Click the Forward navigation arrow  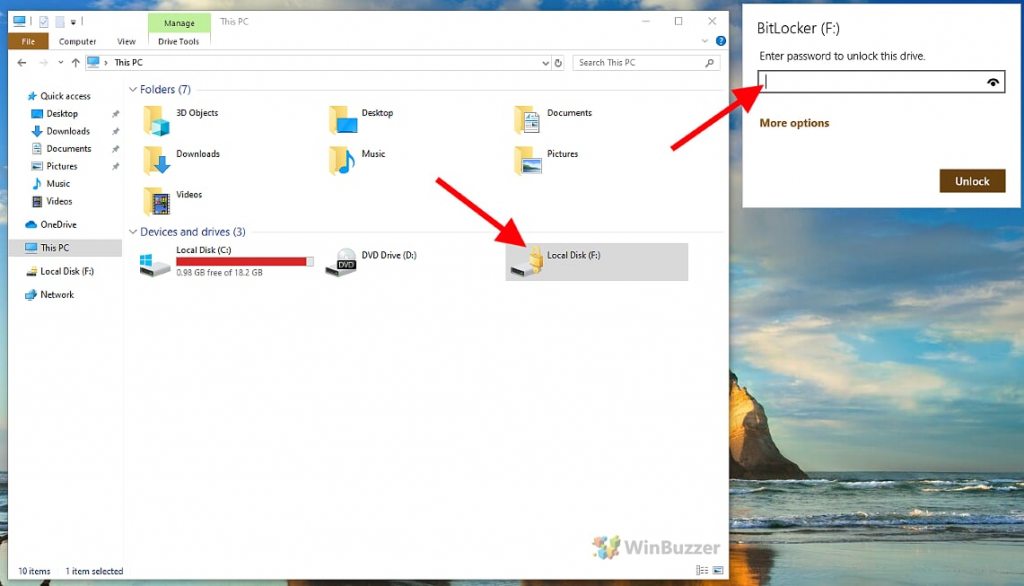[43, 63]
